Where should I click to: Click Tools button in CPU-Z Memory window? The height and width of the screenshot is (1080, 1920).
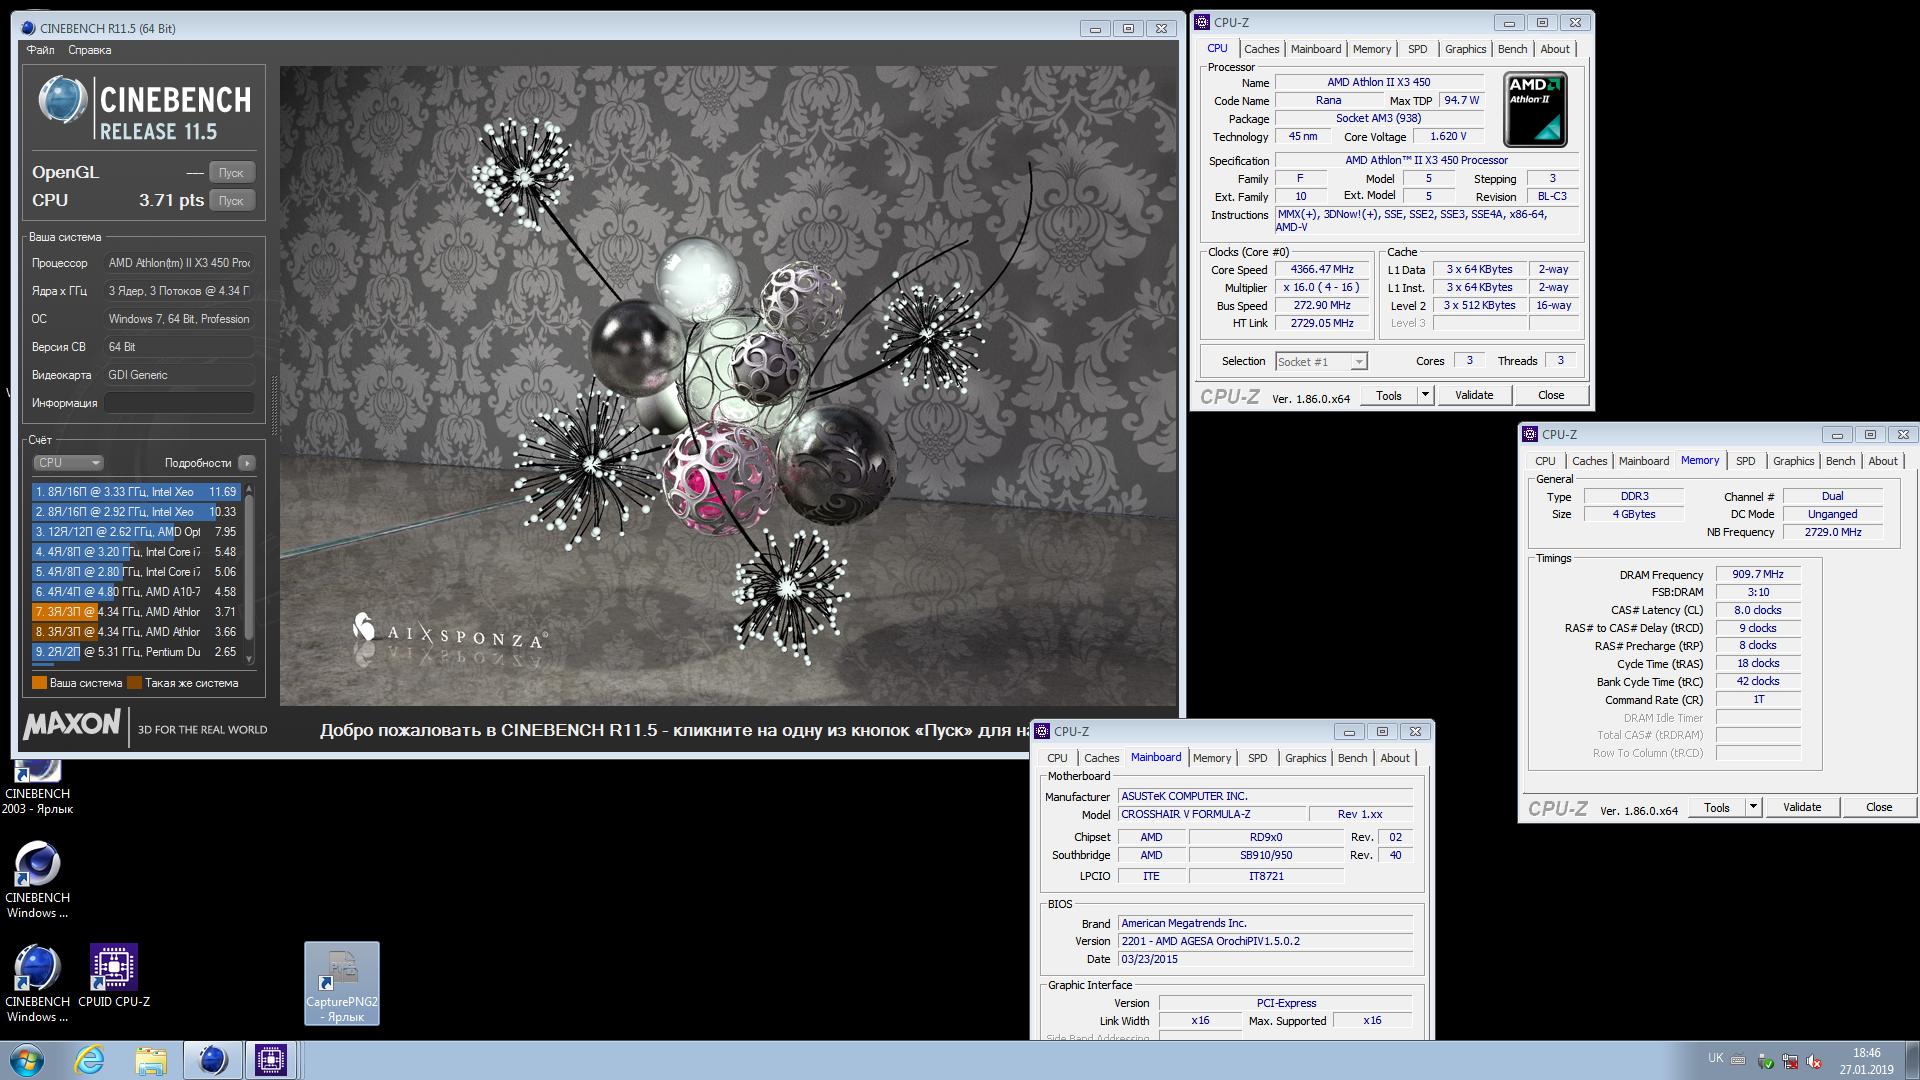[x=1717, y=807]
